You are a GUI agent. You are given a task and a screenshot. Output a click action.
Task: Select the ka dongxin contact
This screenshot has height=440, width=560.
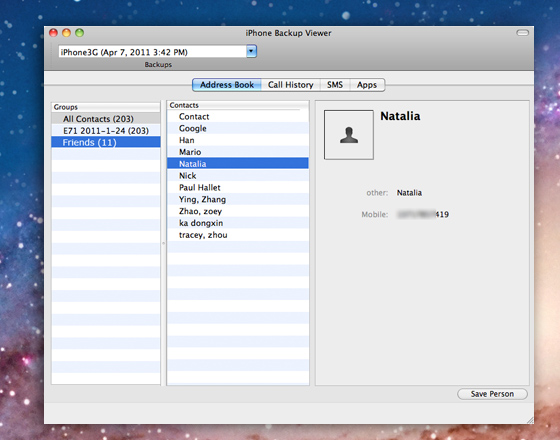click(x=238, y=223)
